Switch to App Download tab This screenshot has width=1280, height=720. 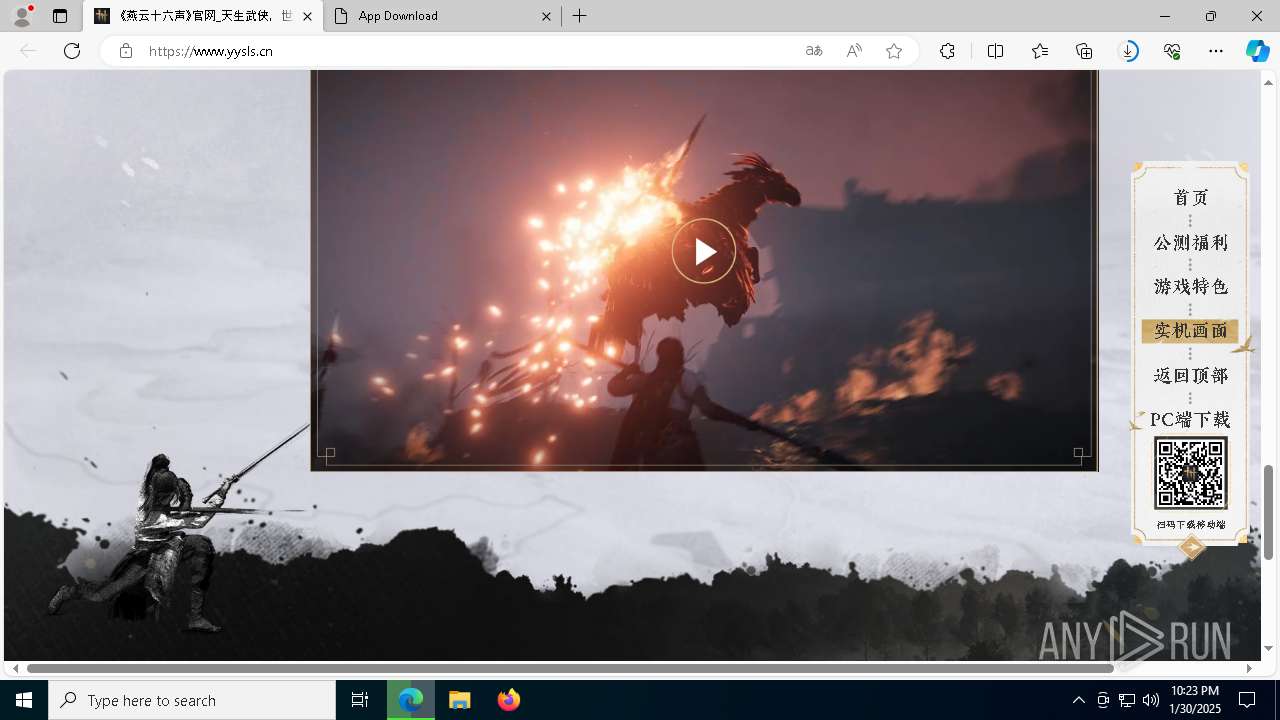(x=442, y=16)
